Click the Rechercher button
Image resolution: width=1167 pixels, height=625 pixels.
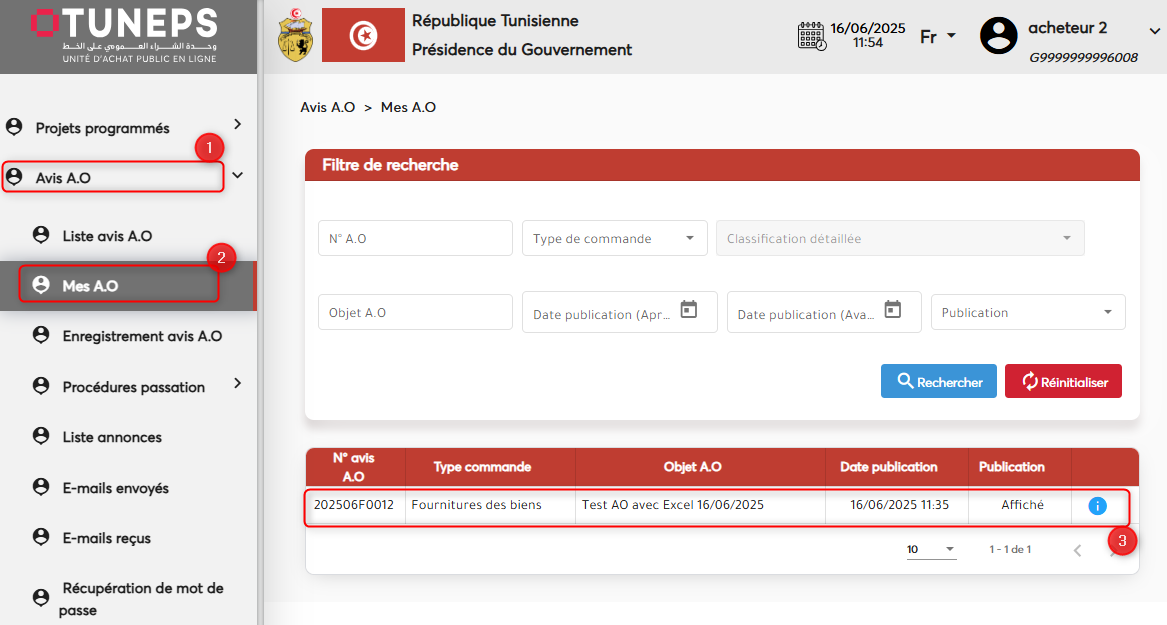[x=938, y=382]
